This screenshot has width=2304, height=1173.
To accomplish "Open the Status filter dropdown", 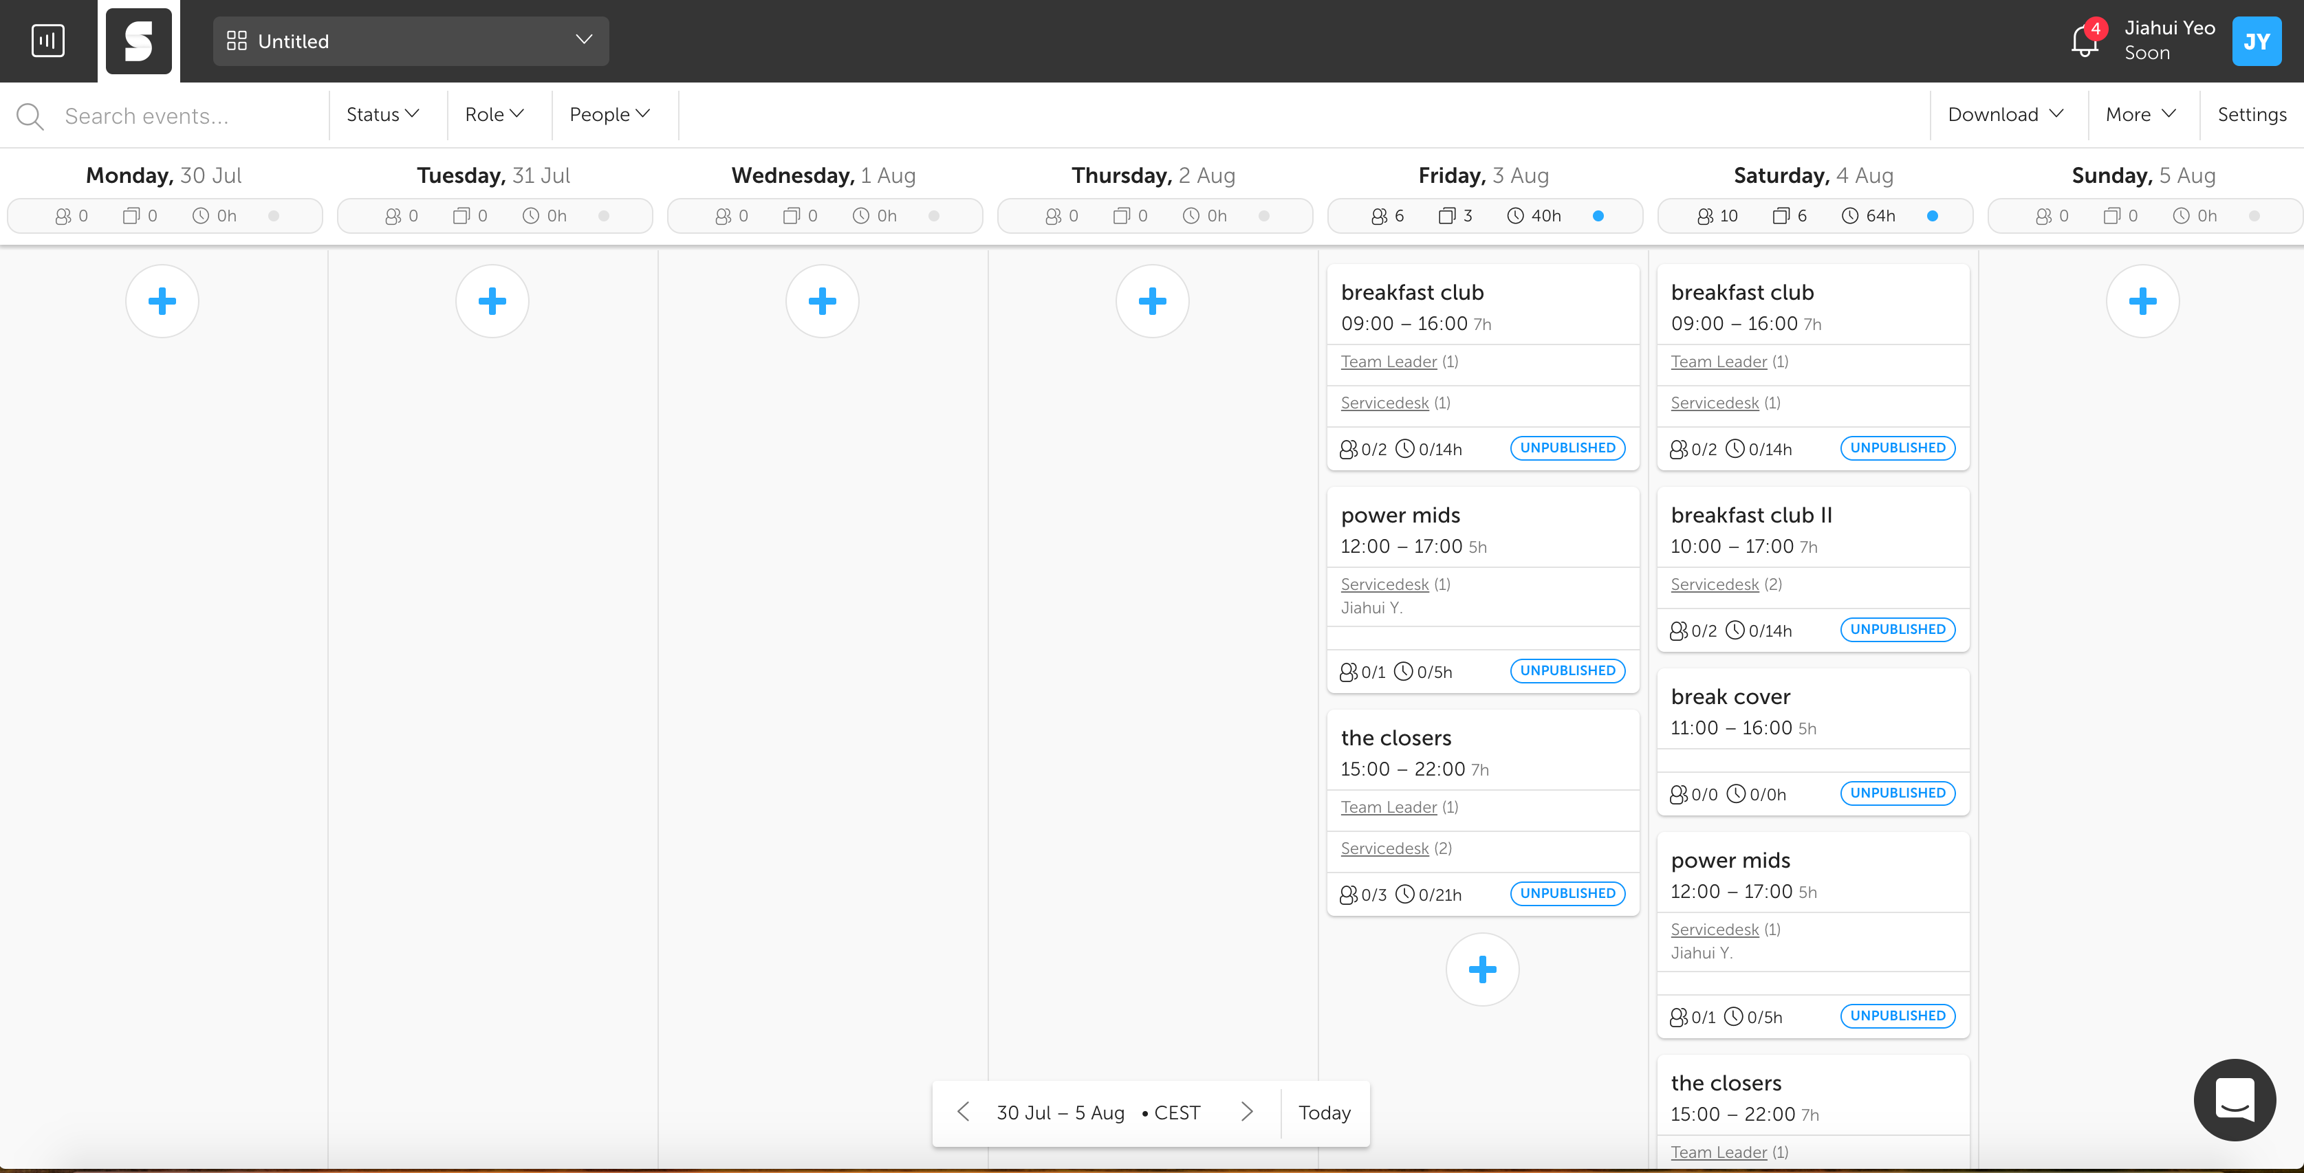I will [x=383, y=115].
